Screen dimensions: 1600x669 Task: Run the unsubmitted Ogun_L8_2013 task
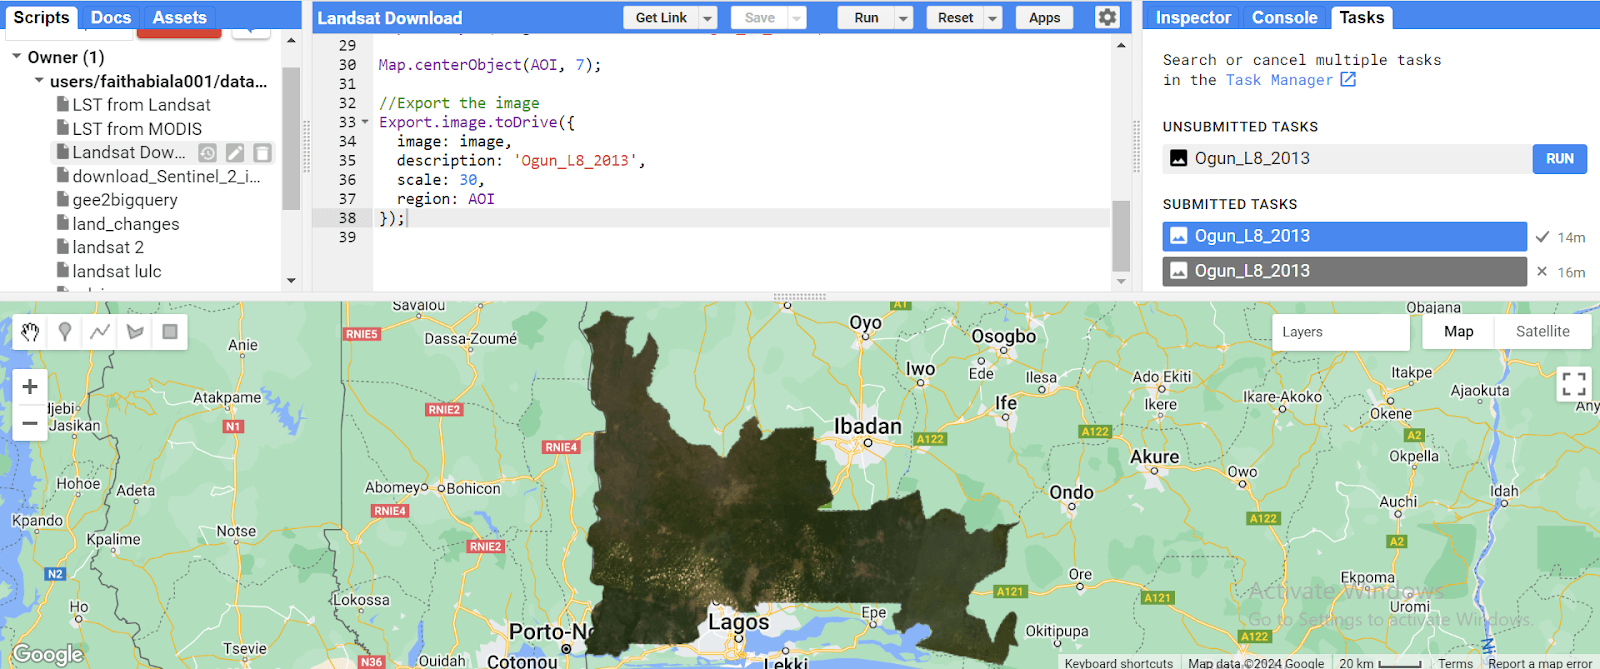click(x=1559, y=159)
